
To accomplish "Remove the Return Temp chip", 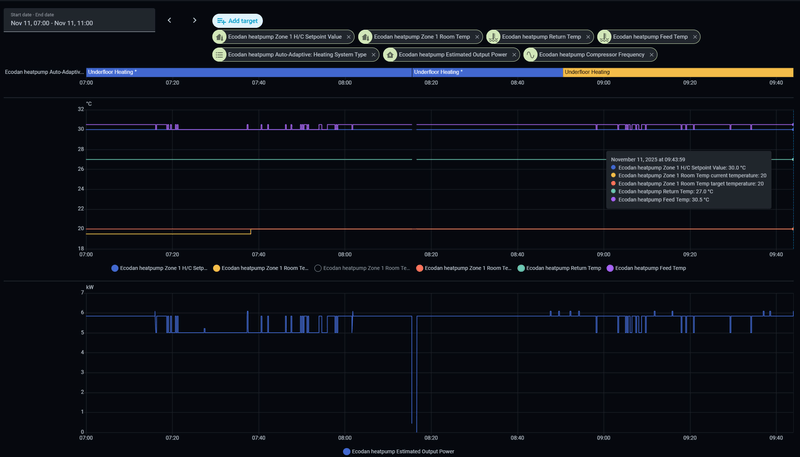I will 587,37.
